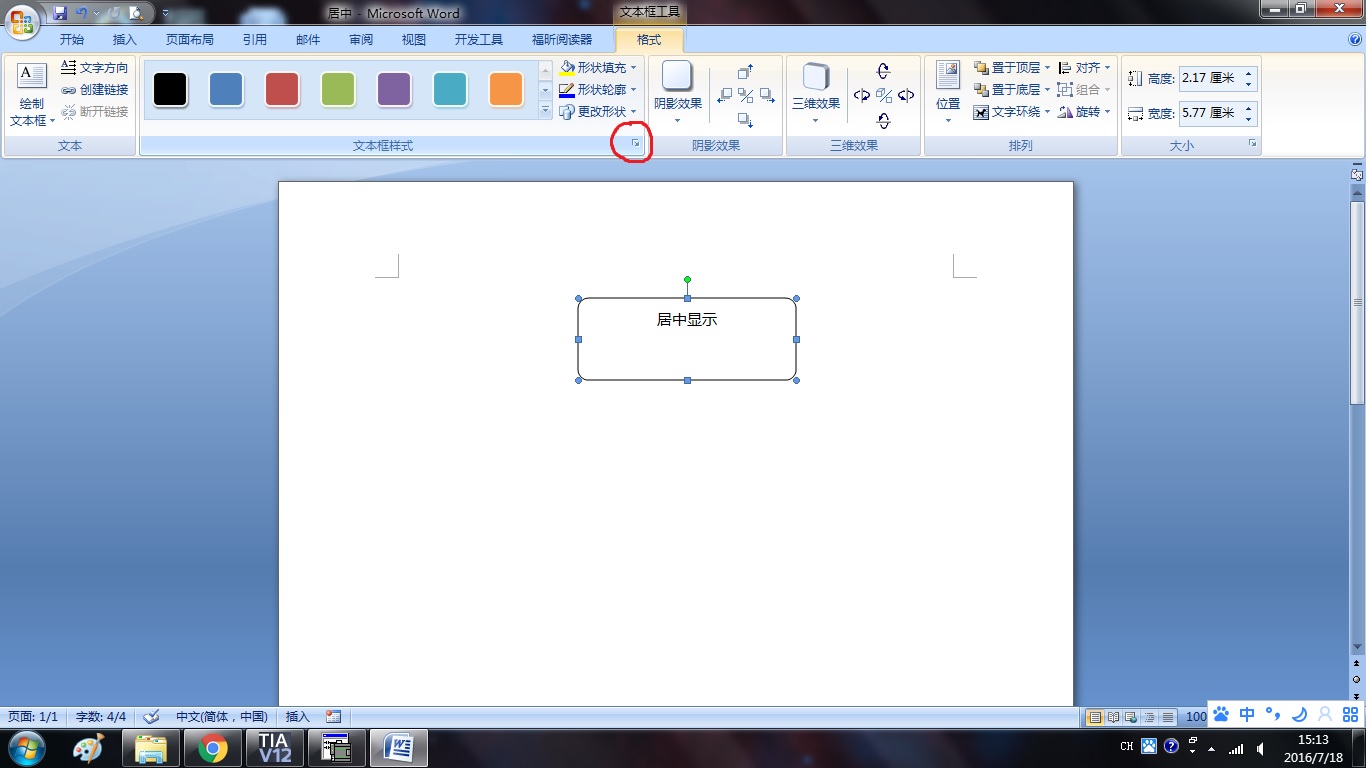1366x768 pixels.
Task: Nudge shadow down
Action: pyautogui.click(x=745, y=120)
